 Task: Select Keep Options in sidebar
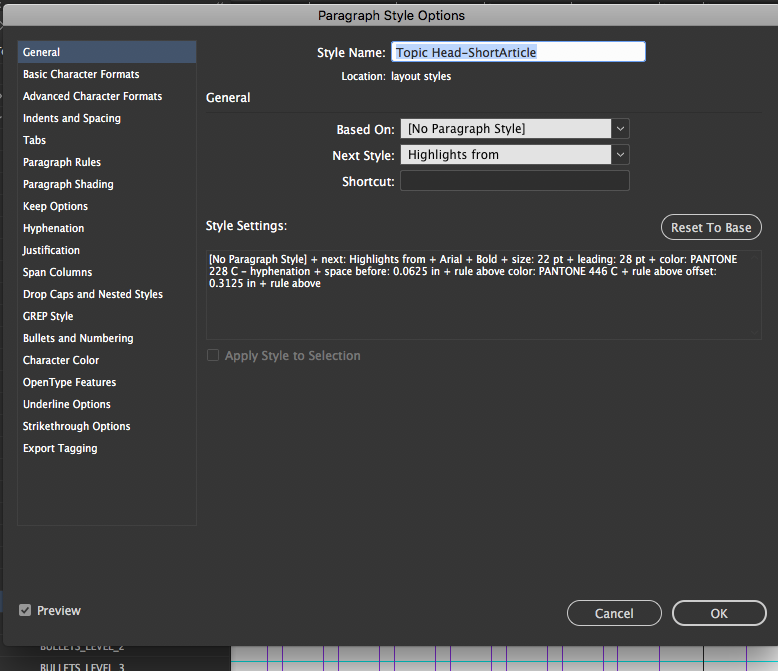107,206
